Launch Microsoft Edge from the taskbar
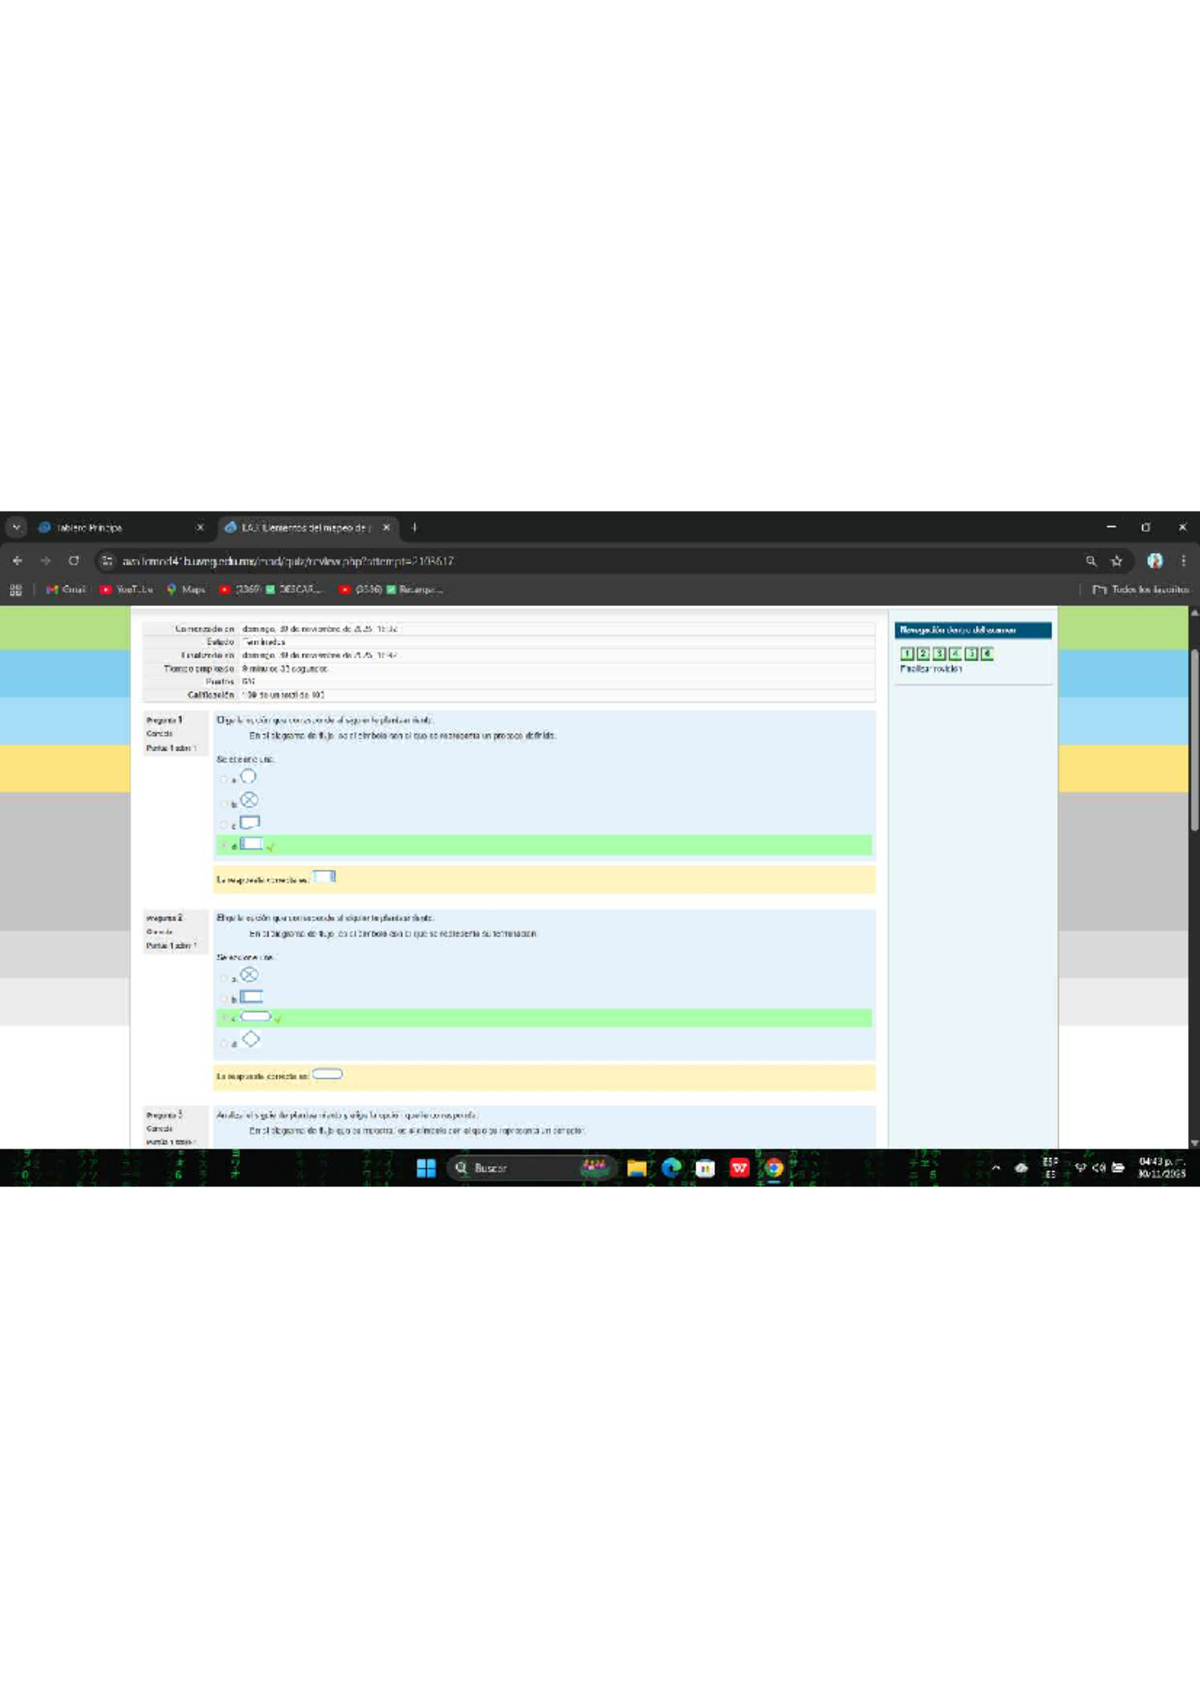The height and width of the screenshot is (1698, 1200). point(671,1168)
